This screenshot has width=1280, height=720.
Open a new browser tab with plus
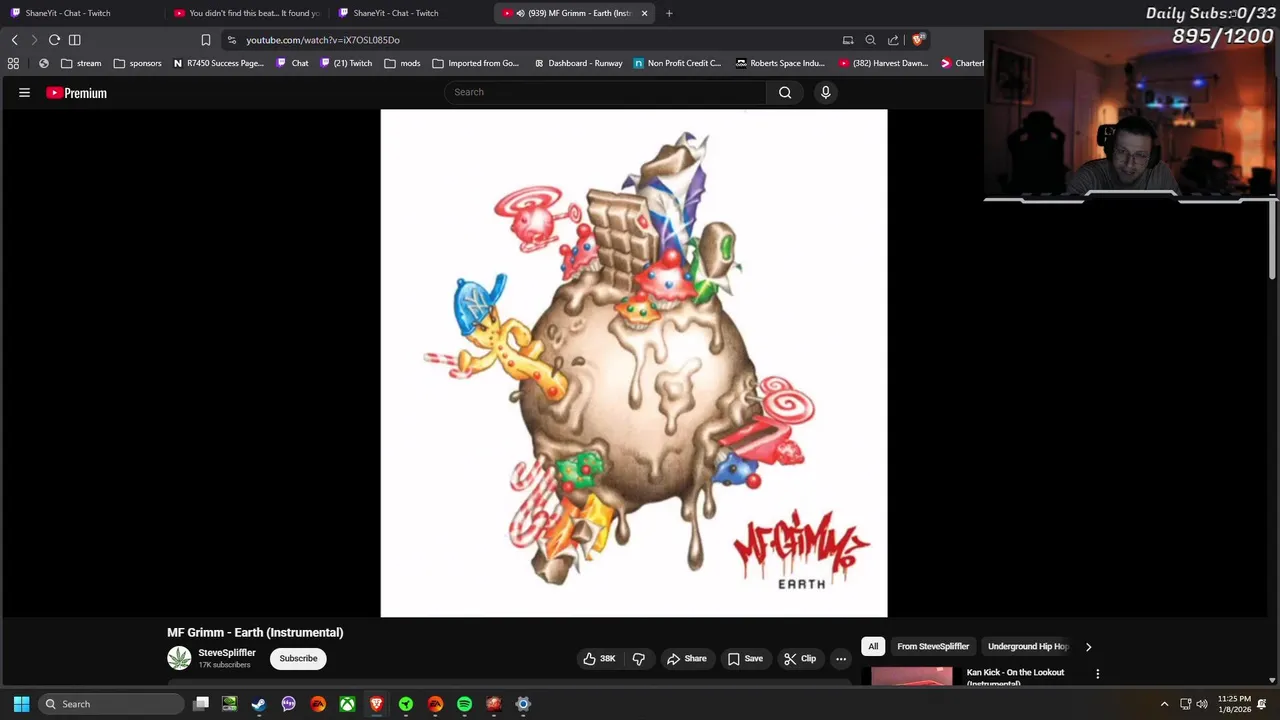pyautogui.click(x=669, y=13)
